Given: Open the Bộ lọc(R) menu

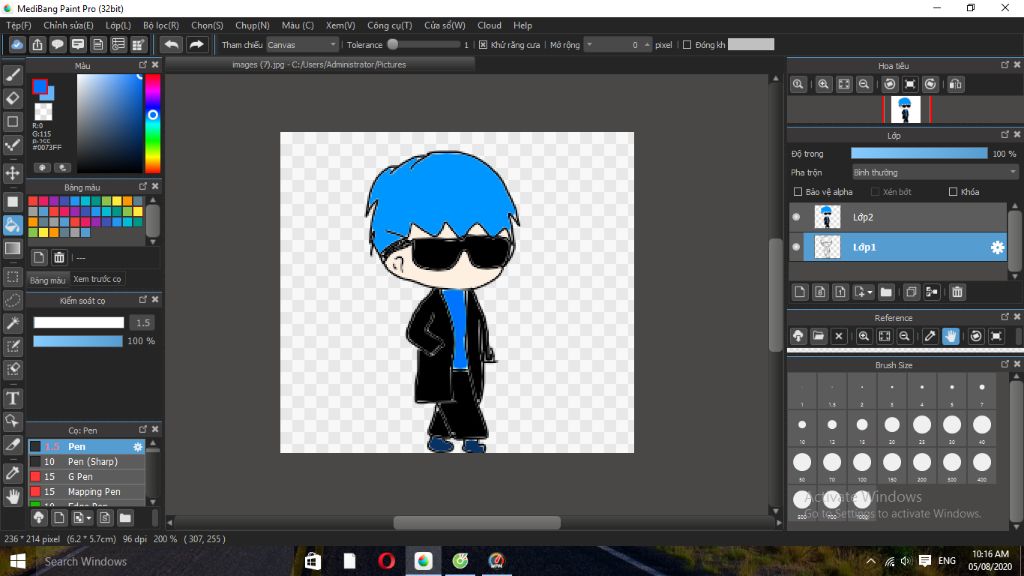Looking at the screenshot, I should pyautogui.click(x=161, y=25).
